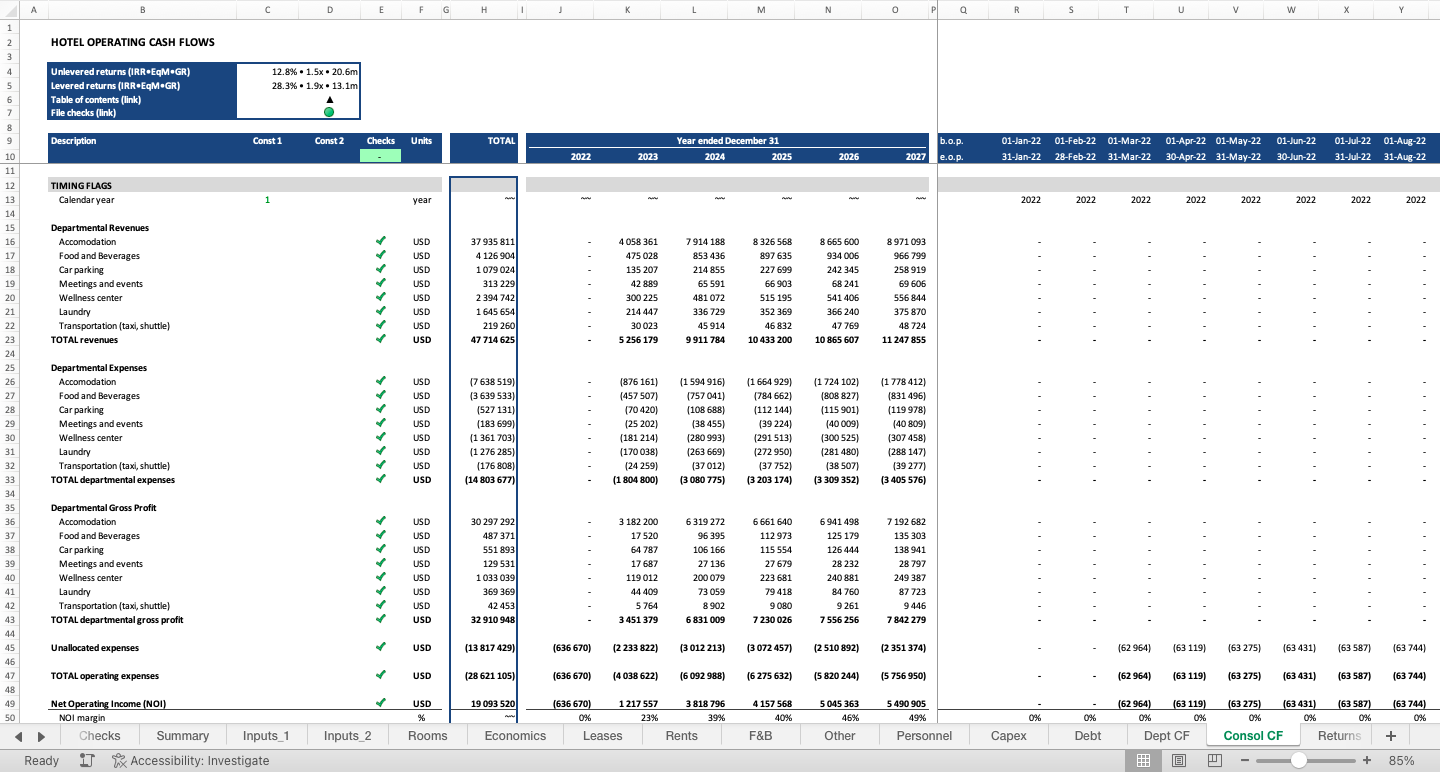Open zoom dialog via 85% label

coord(1401,760)
